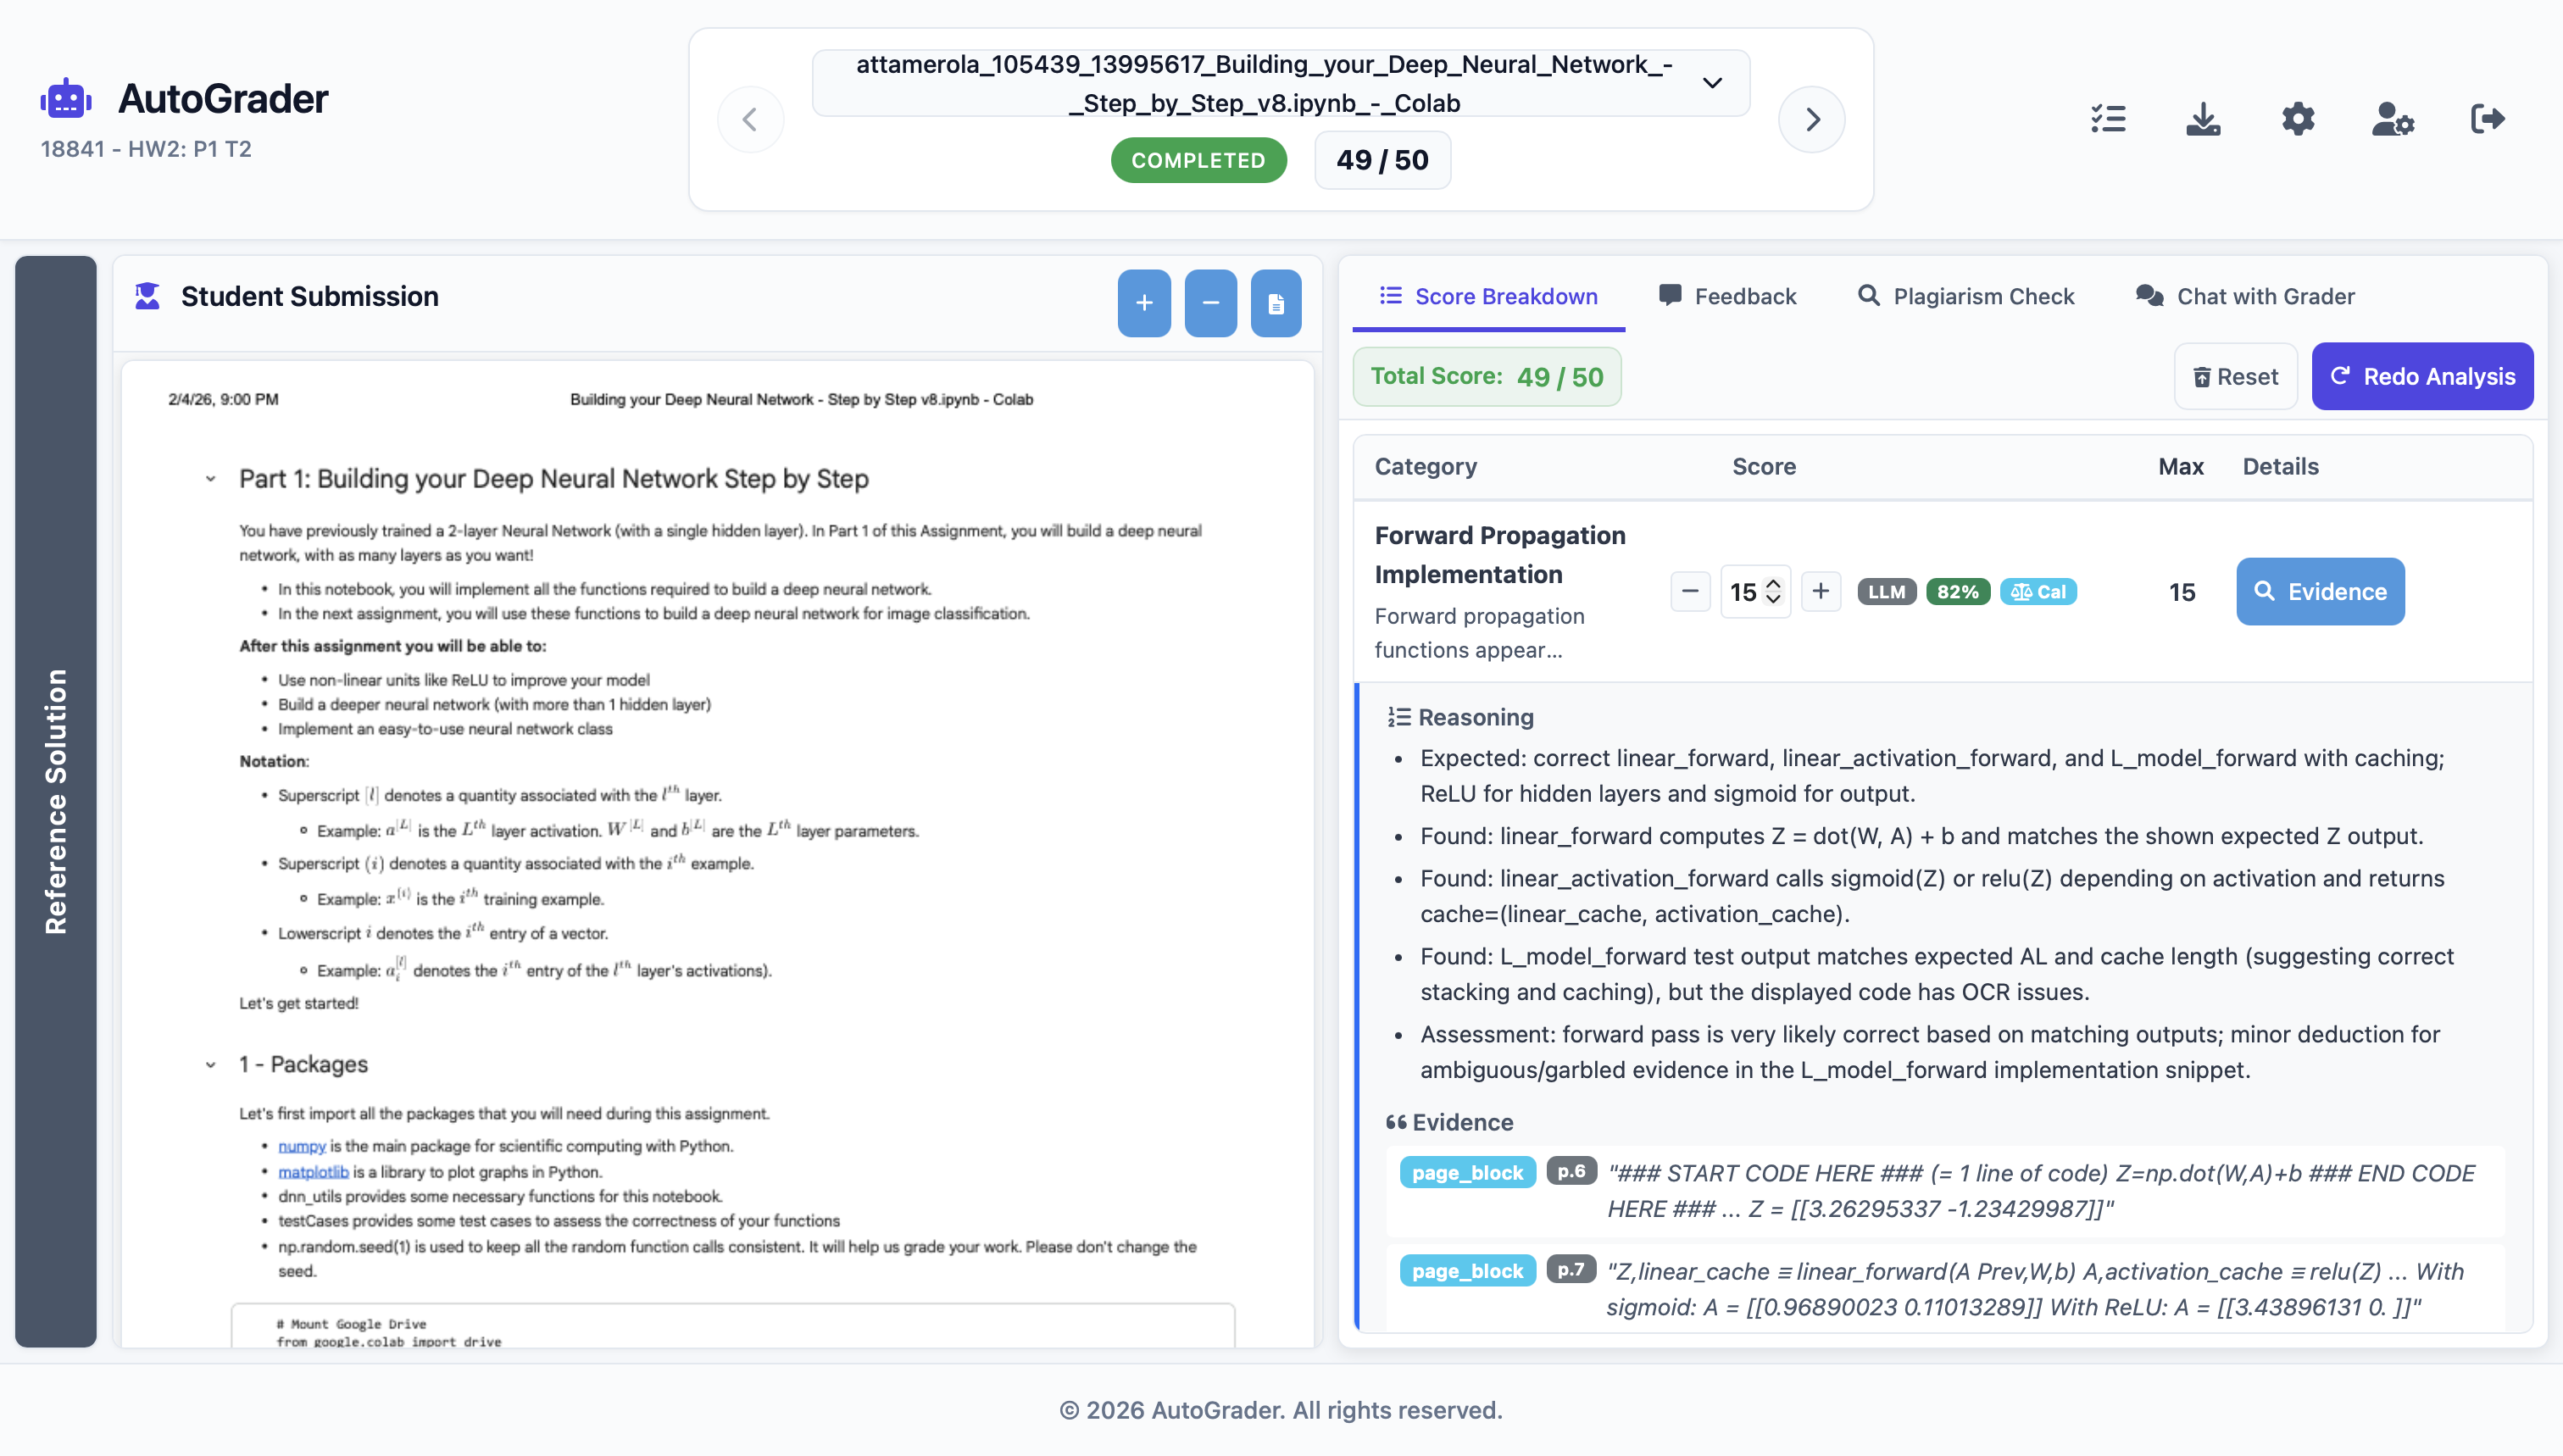This screenshot has width=2563, height=1456.
Task: Click the checklist icon in top header
Action: tap(2108, 119)
